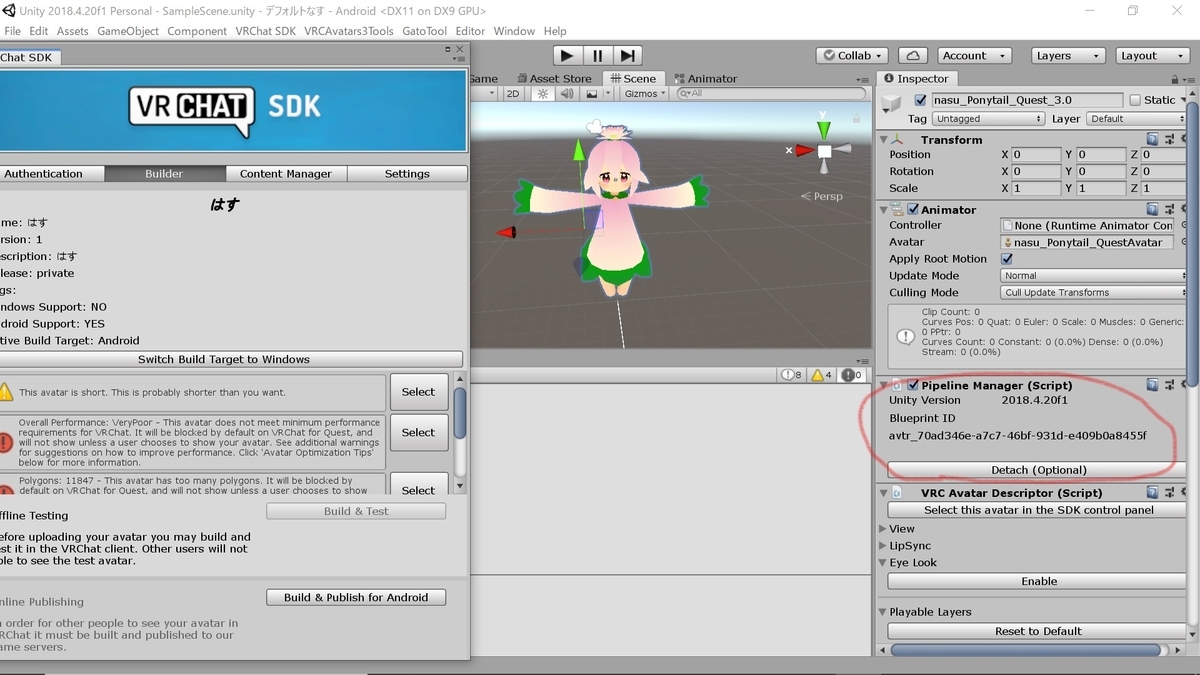The height and width of the screenshot is (675, 1200).
Task: Click Build & Publish for Android
Action: [x=356, y=597]
